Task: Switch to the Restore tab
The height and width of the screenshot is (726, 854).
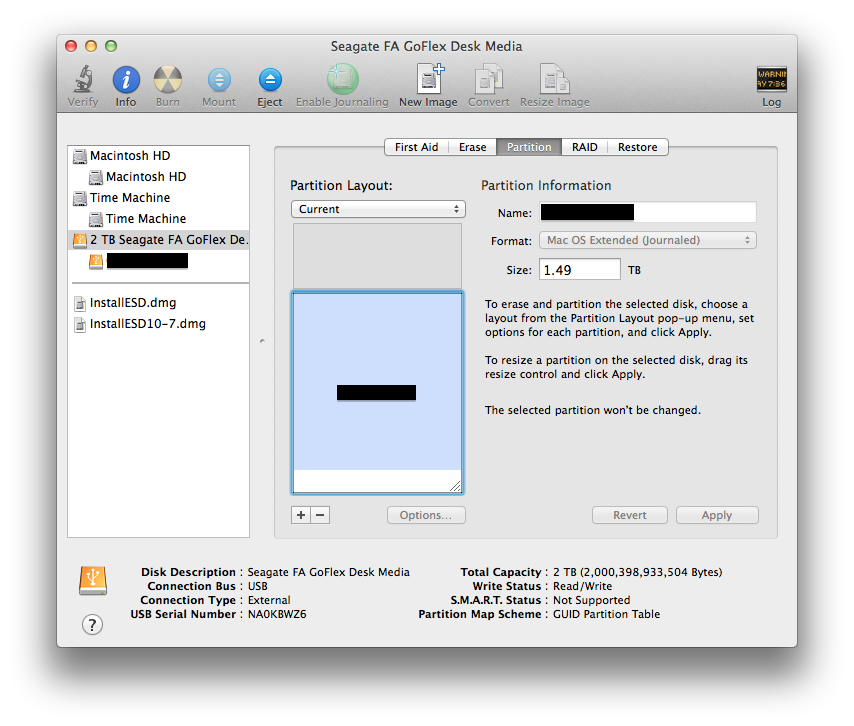Action: tap(638, 147)
